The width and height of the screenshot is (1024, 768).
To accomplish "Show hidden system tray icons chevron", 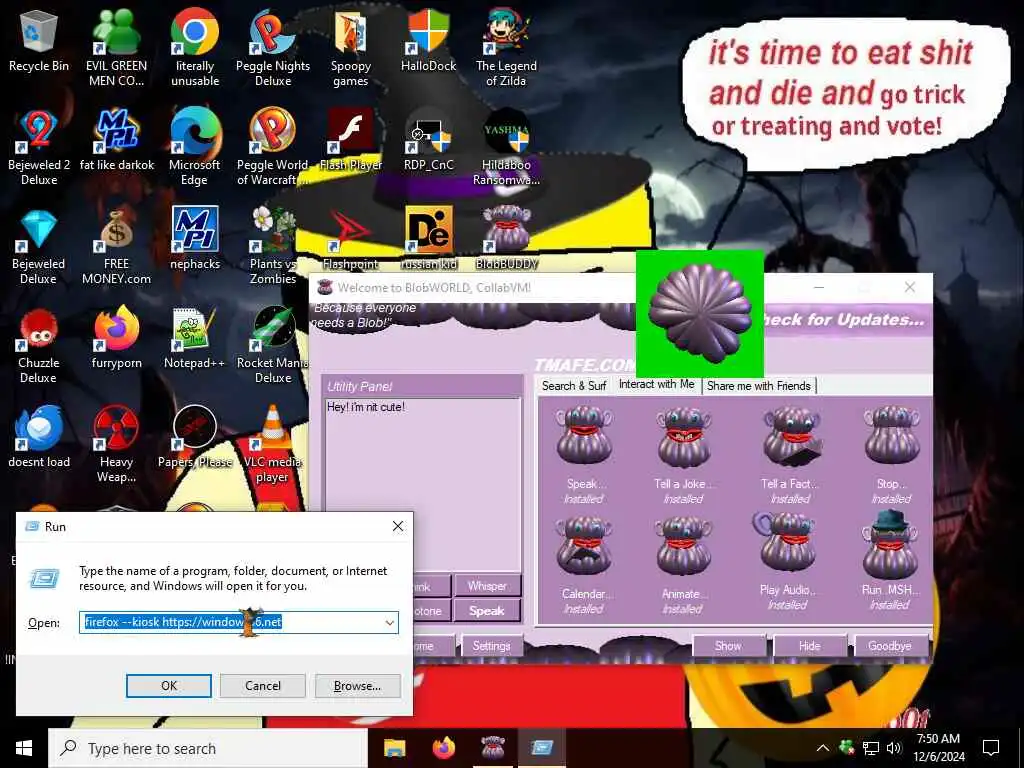I will (x=822, y=748).
